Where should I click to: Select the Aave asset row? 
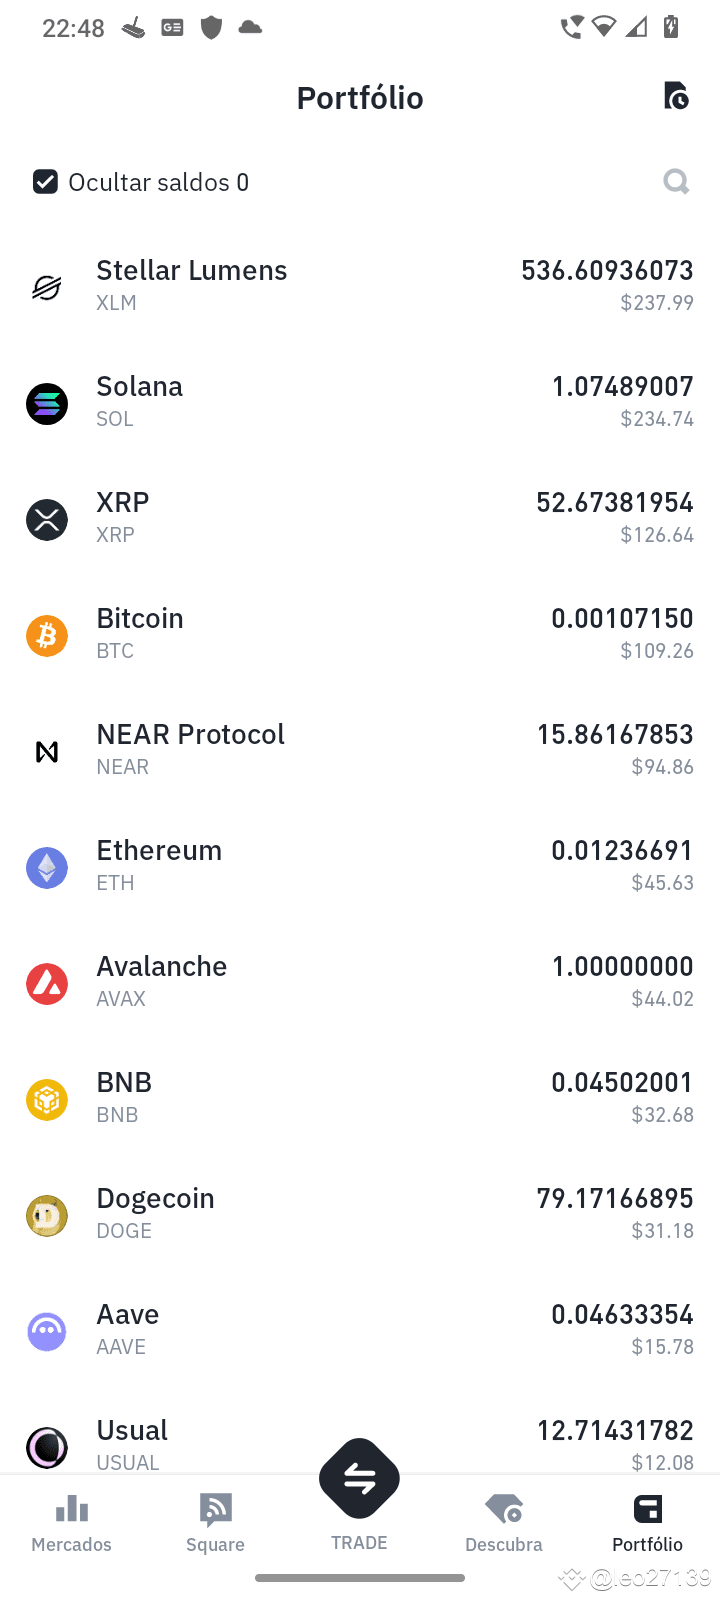point(360,1330)
